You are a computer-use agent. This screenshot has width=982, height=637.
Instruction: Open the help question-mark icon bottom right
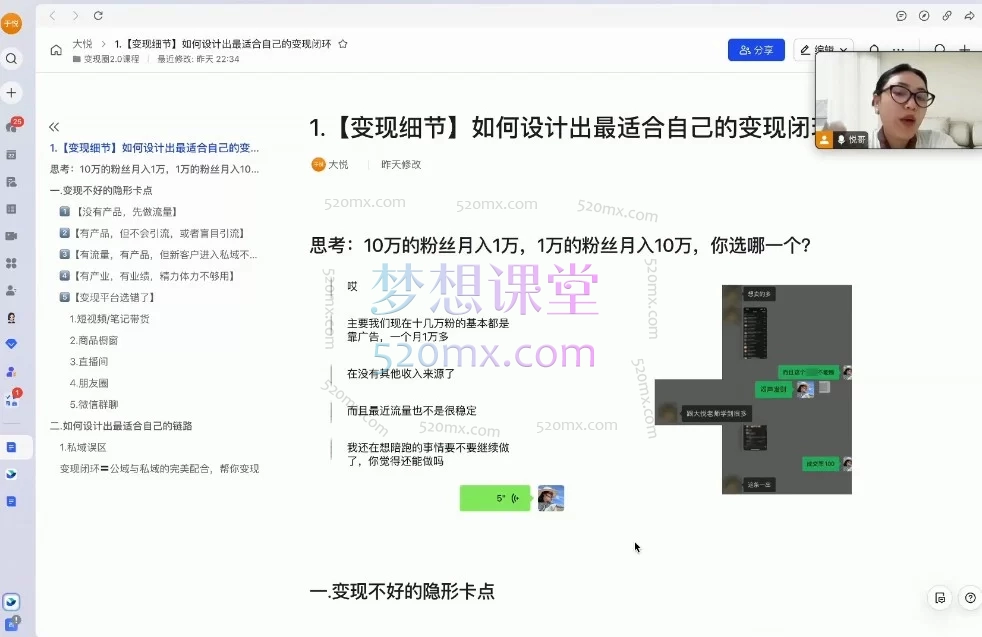point(968,598)
